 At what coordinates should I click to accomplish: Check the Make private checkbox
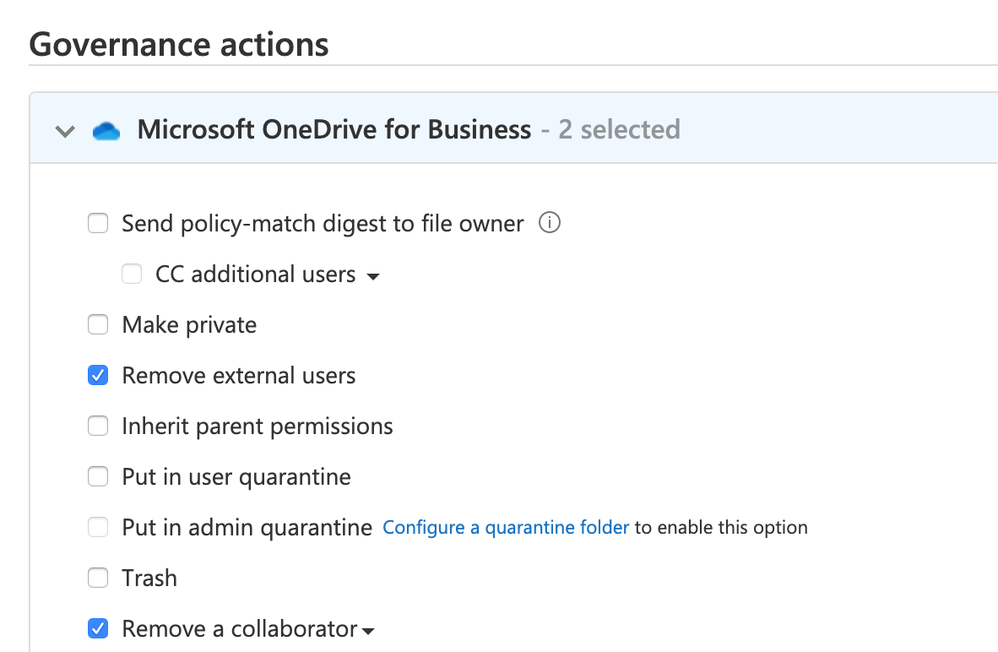click(98, 325)
